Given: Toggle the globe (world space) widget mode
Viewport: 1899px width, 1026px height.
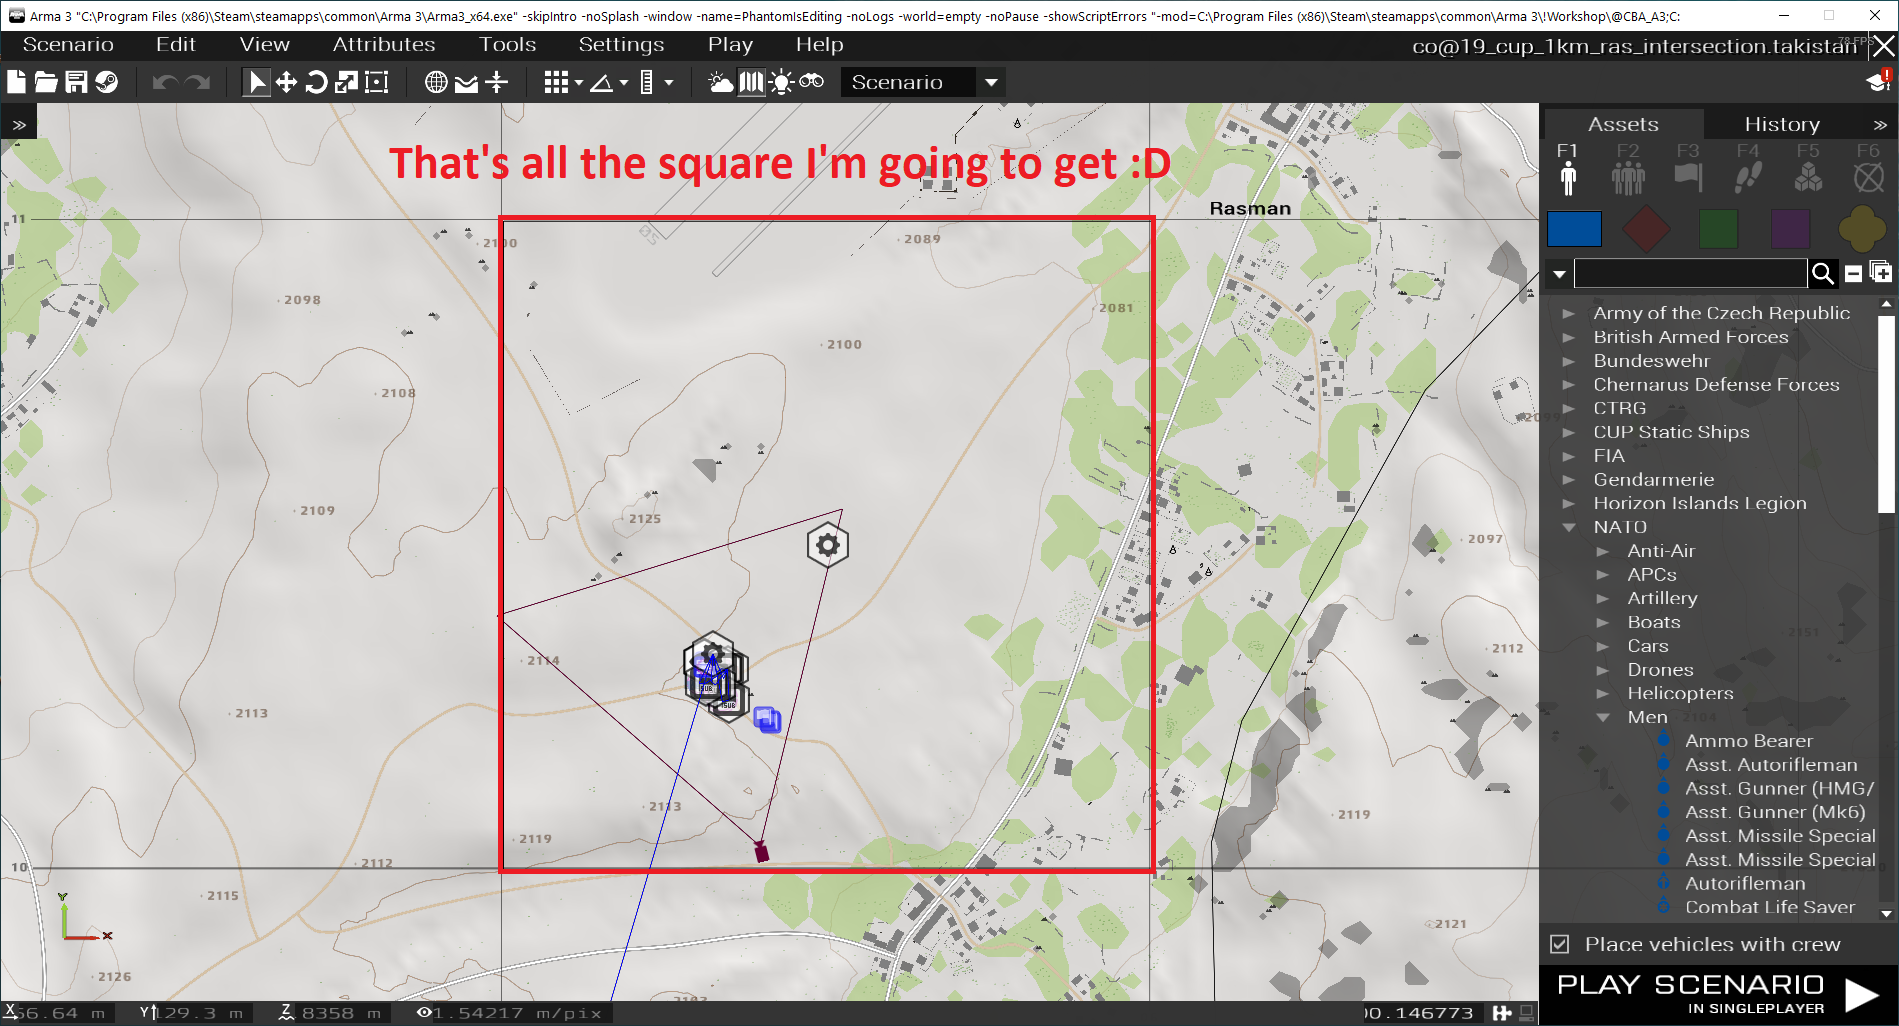Looking at the screenshot, I should (436, 82).
